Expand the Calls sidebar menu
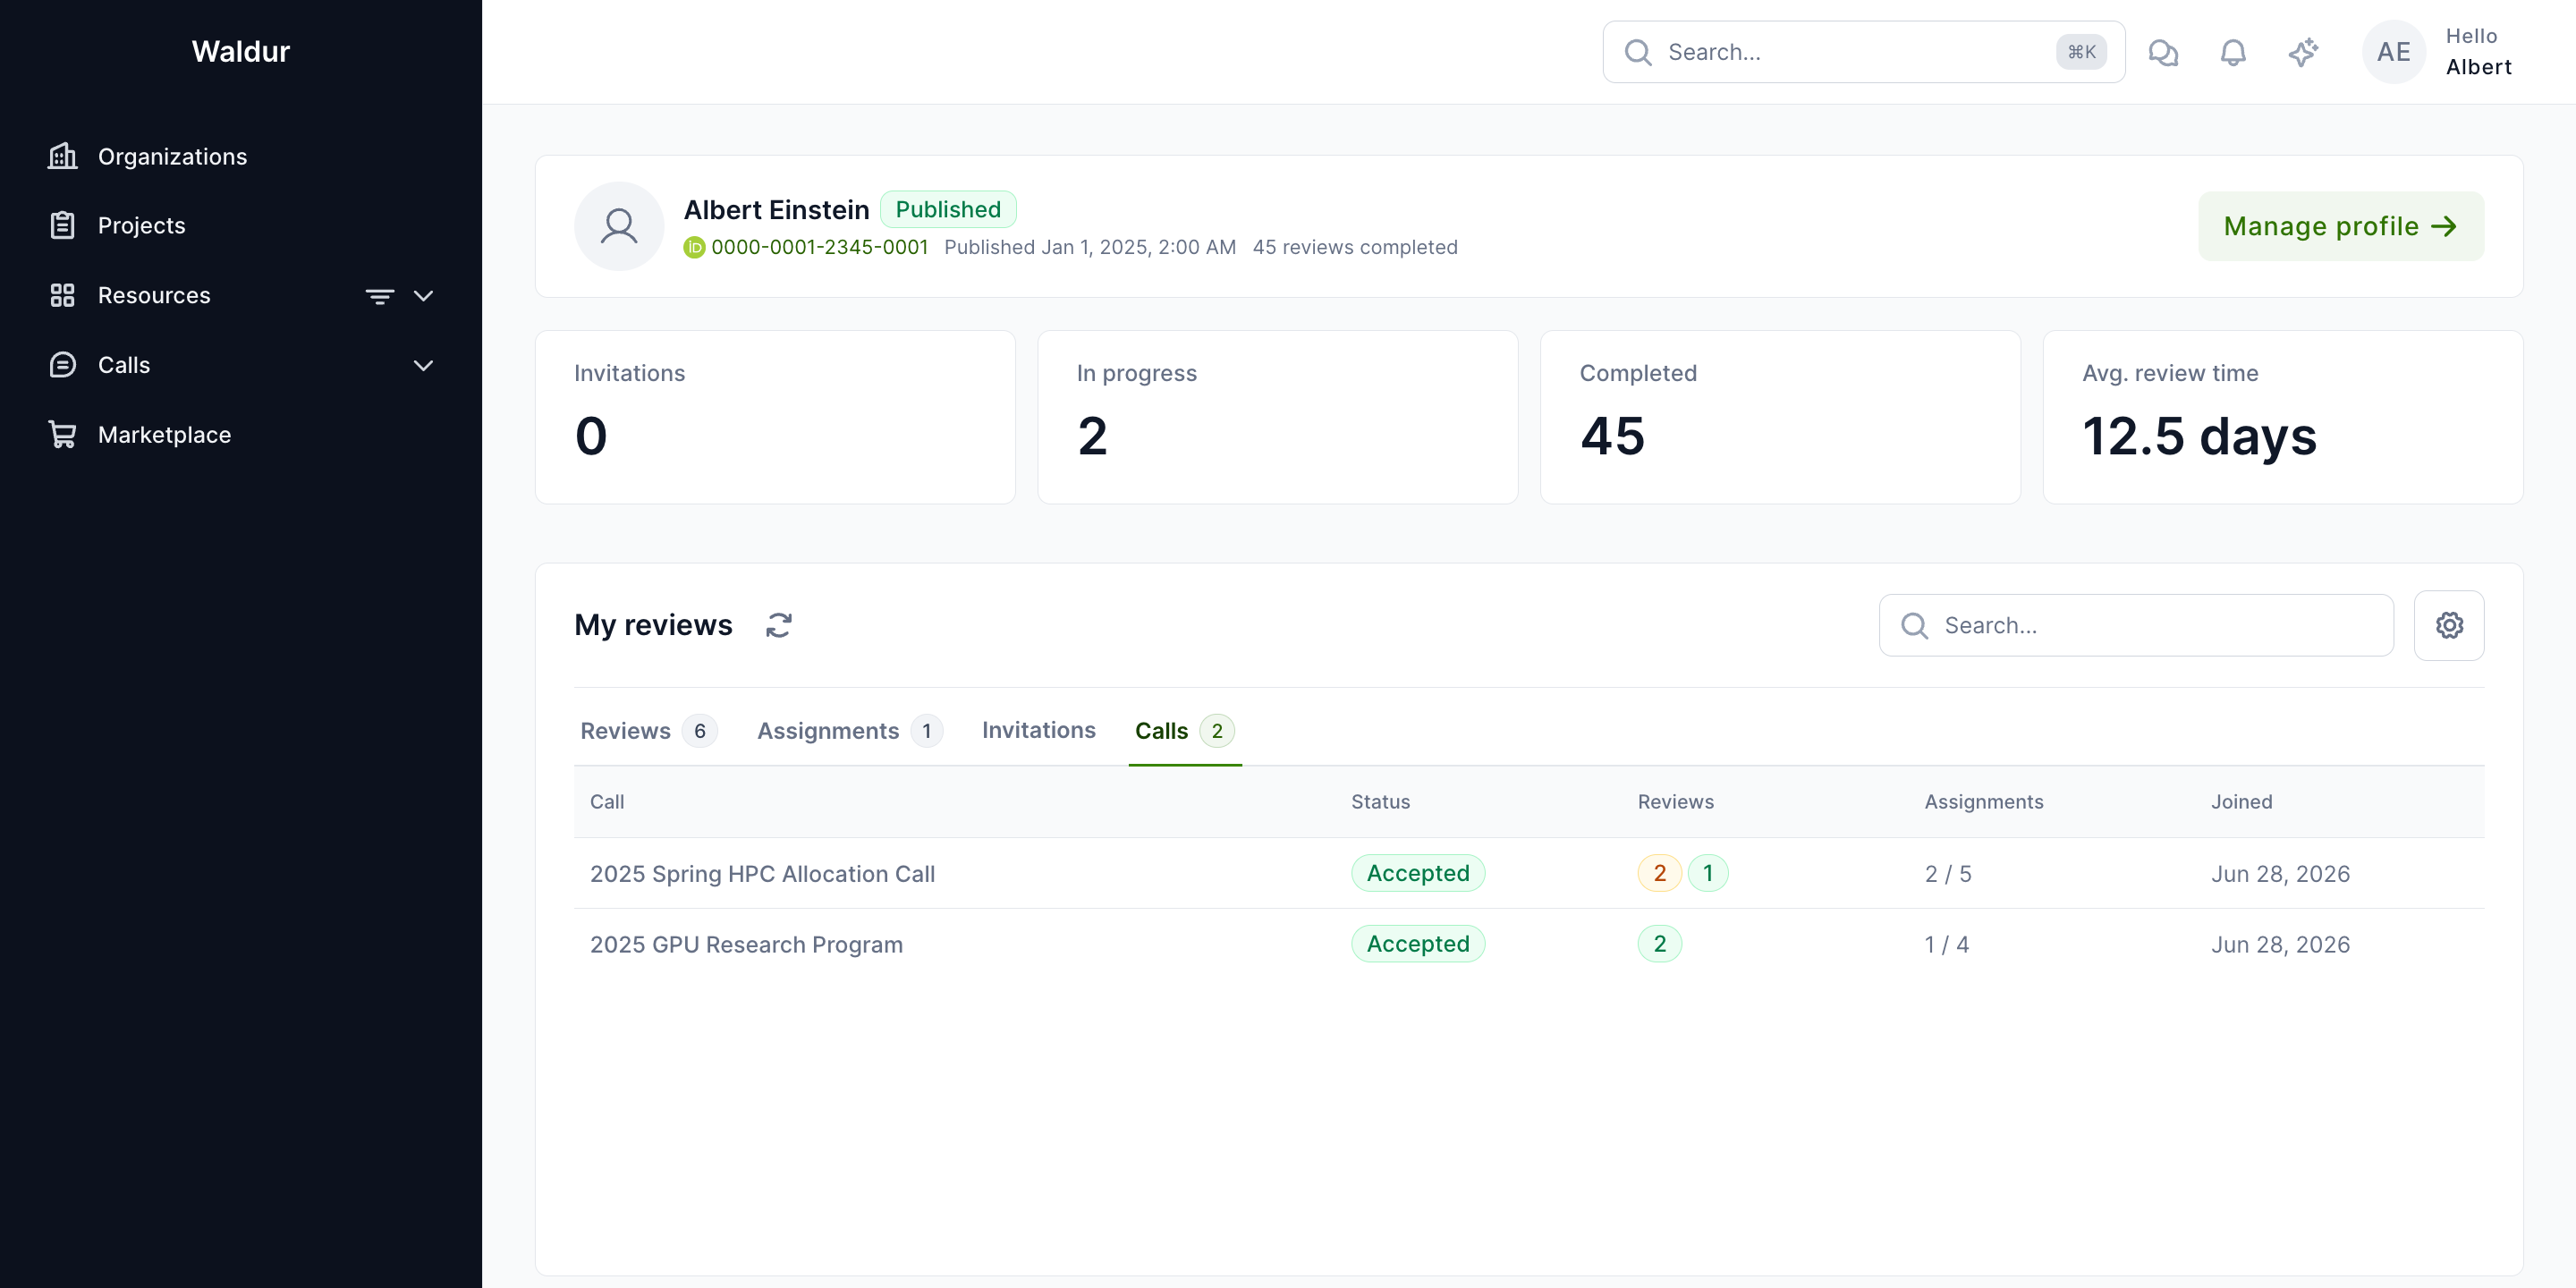Viewport: 2576px width, 1288px height. [424, 365]
